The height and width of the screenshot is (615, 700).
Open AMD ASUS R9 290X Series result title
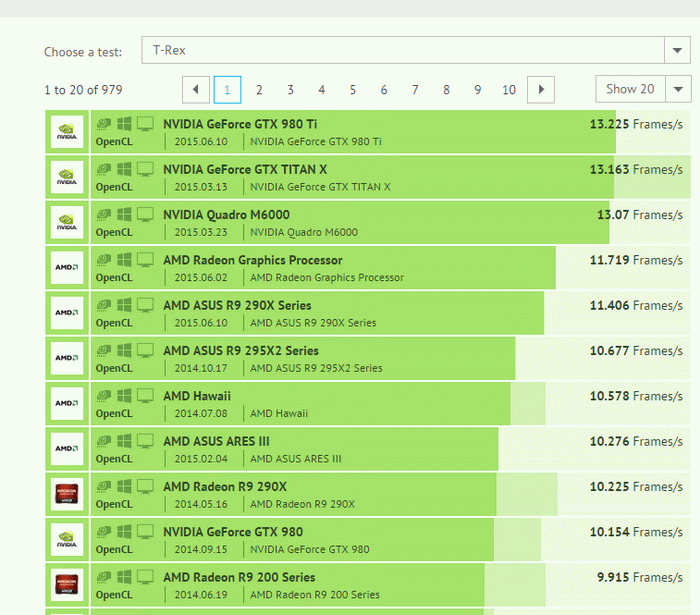pyautogui.click(x=237, y=305)
